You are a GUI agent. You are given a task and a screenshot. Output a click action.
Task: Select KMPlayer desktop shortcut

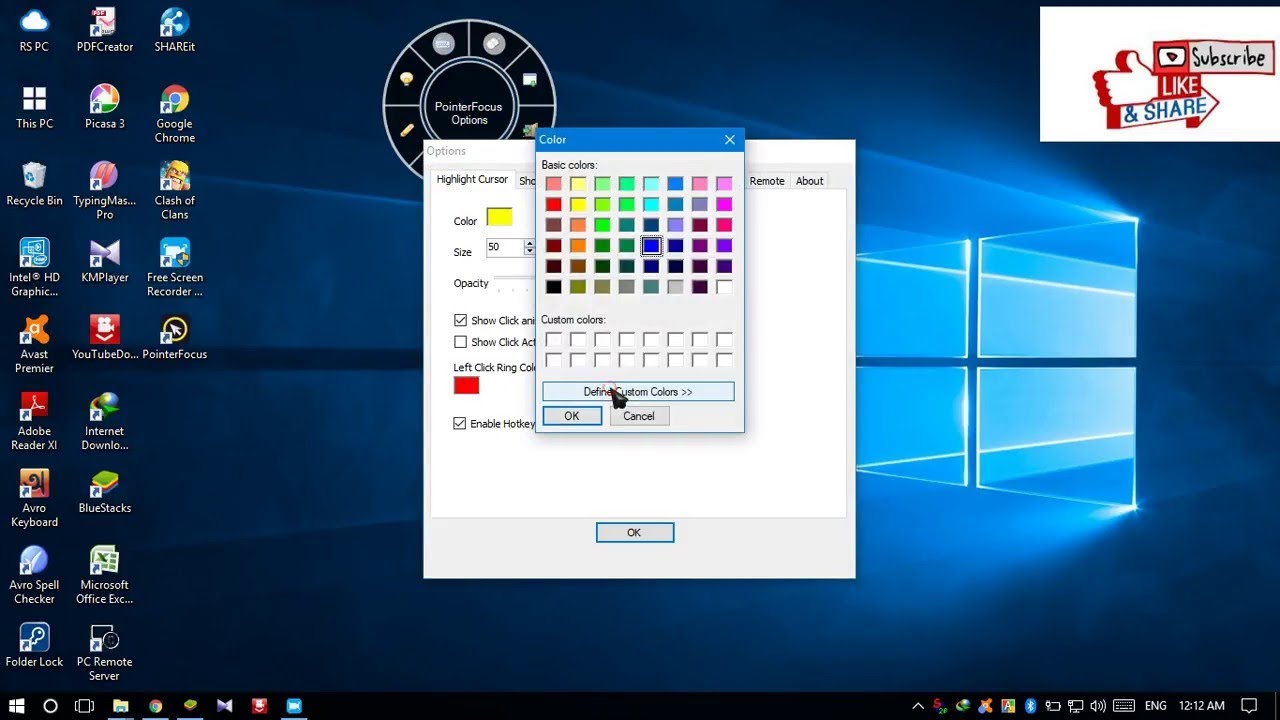(105, 261)
